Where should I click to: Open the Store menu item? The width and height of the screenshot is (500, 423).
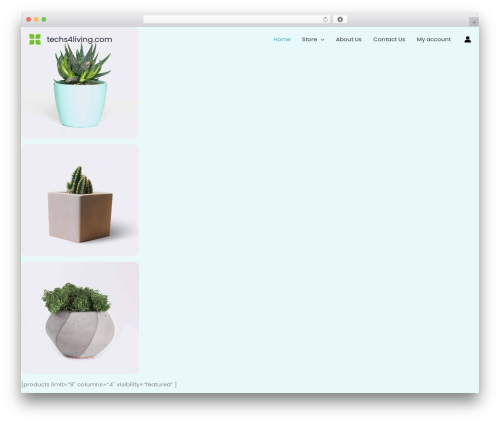click(x=309, y=39)
